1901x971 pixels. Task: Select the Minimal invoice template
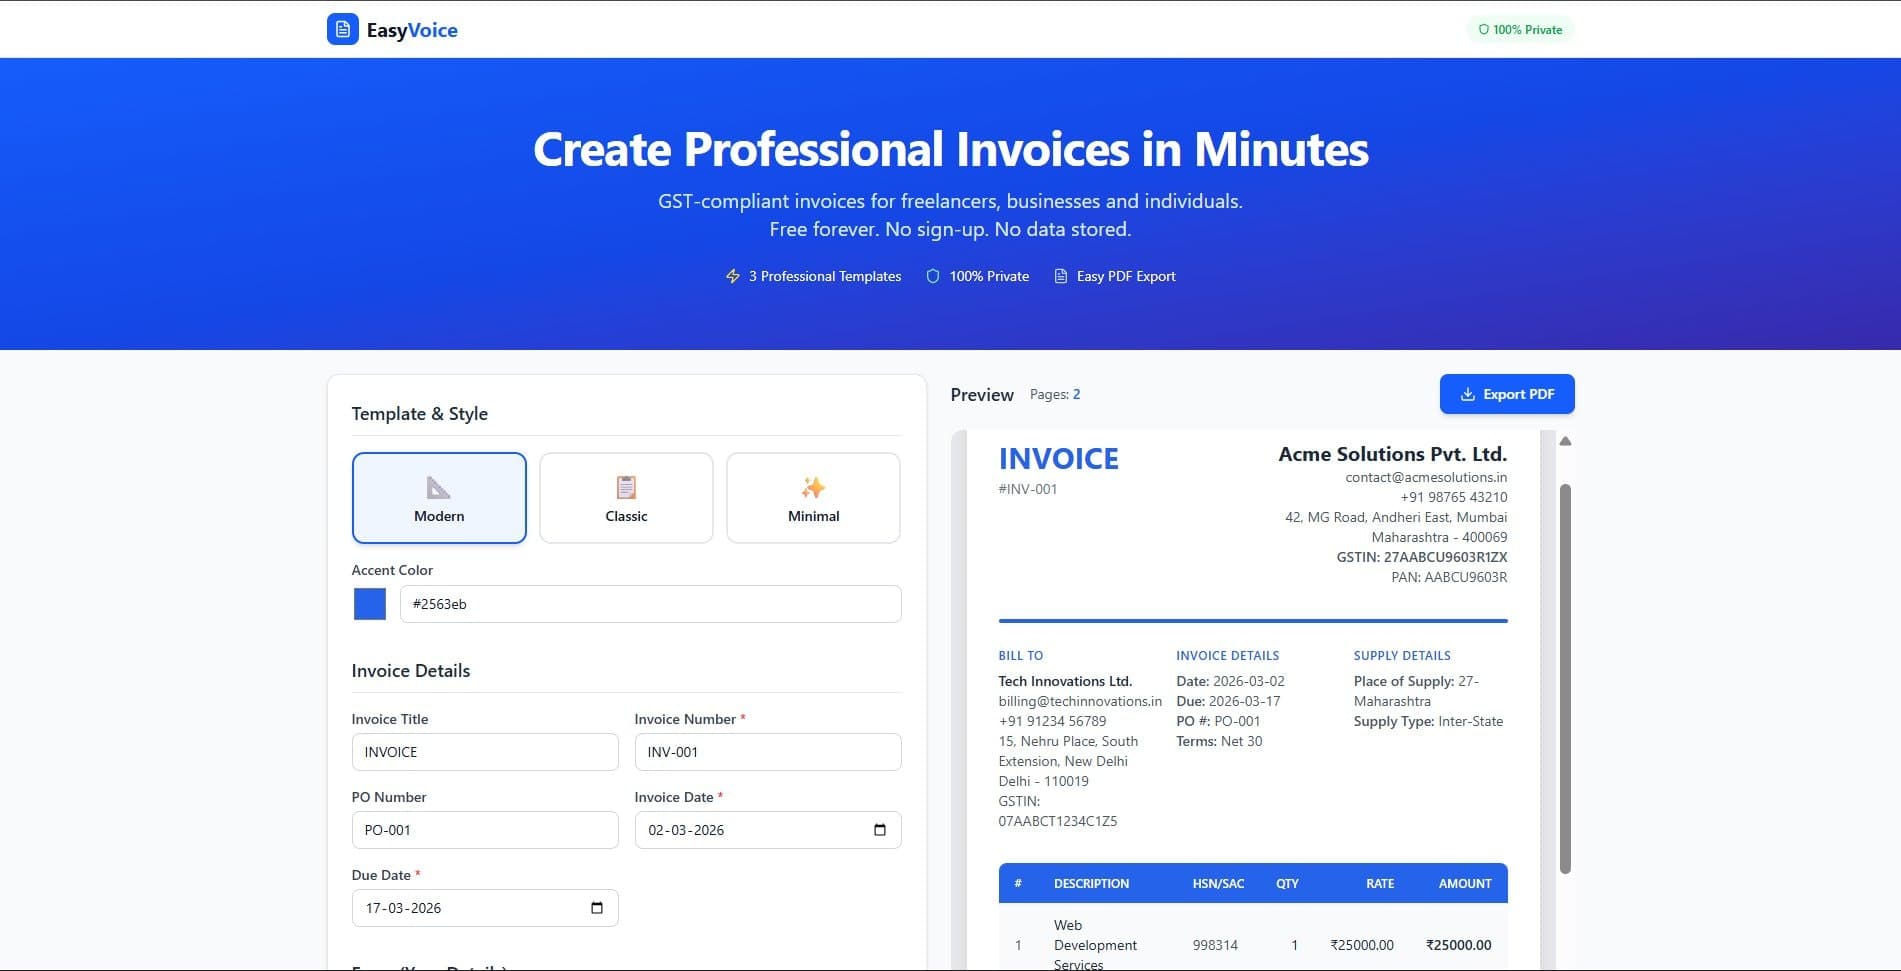point(812,497)
